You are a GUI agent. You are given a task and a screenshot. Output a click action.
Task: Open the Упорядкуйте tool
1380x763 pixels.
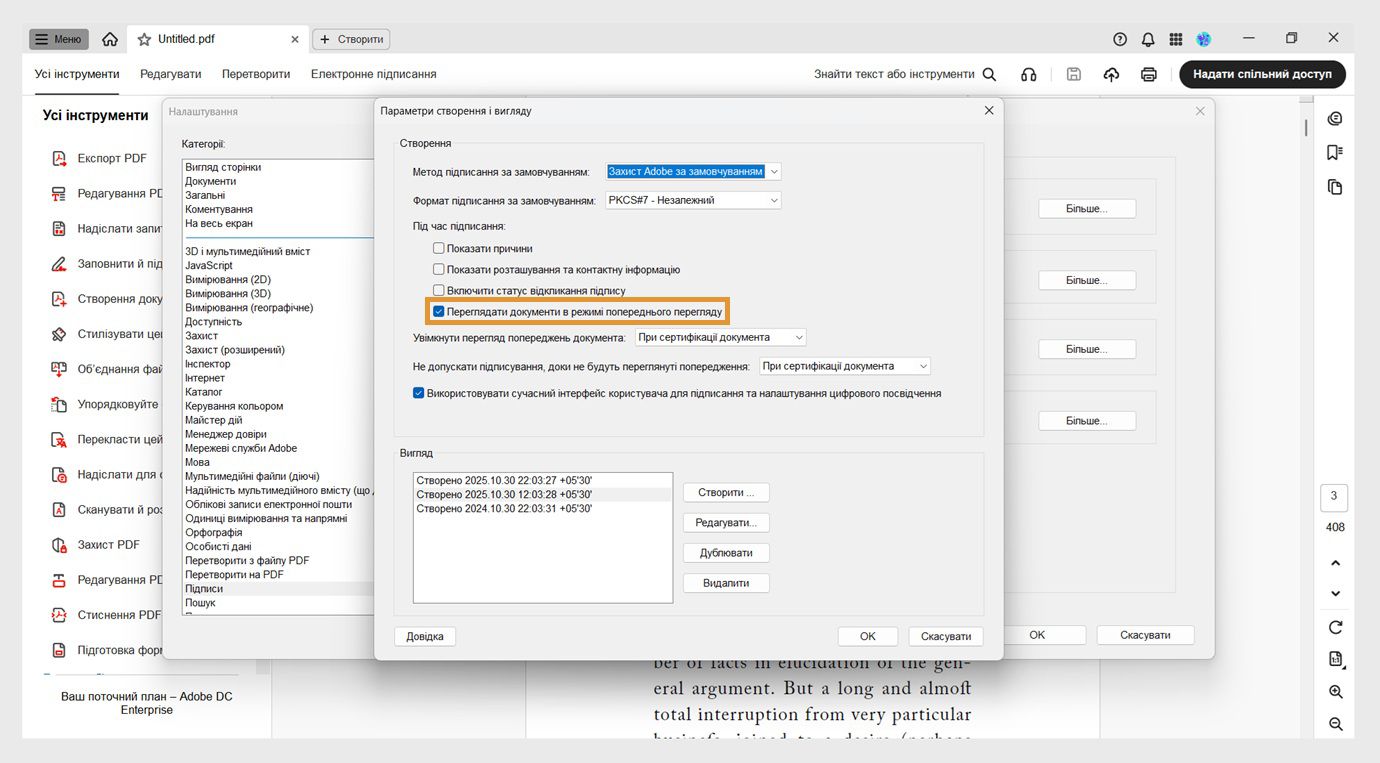click(x=107, y=404)
